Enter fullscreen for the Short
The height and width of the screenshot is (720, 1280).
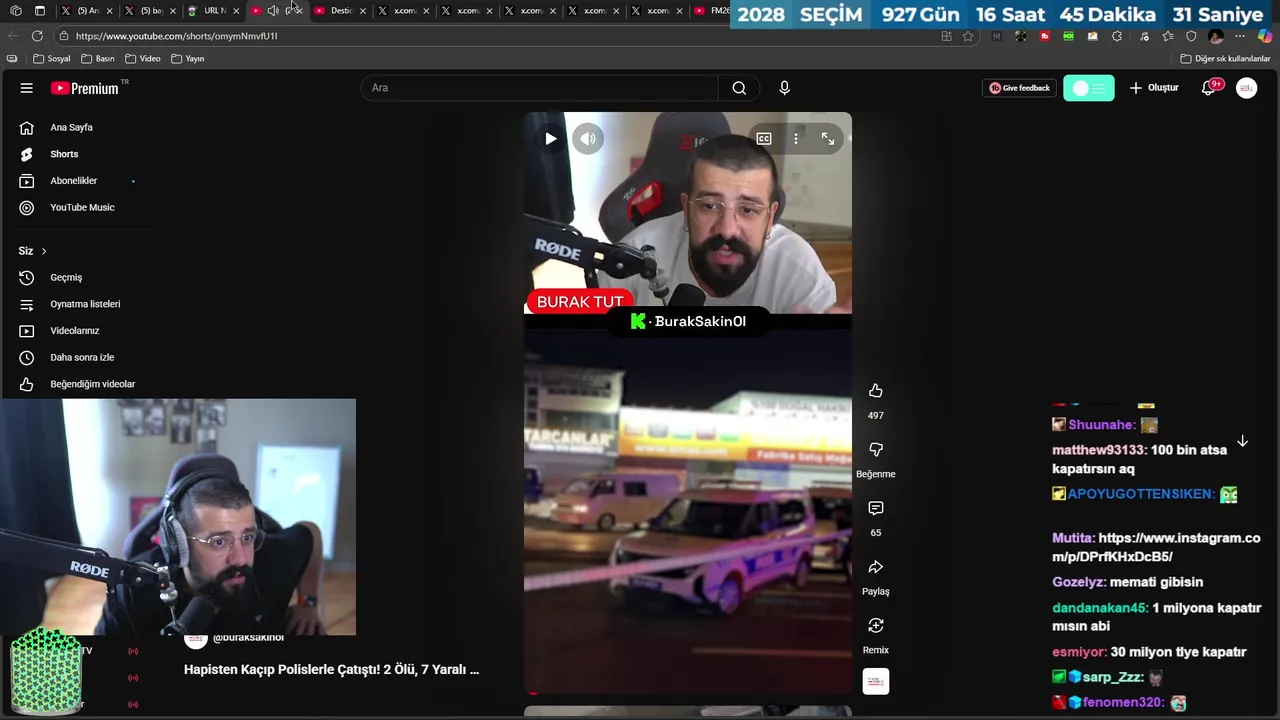[828, 139]
